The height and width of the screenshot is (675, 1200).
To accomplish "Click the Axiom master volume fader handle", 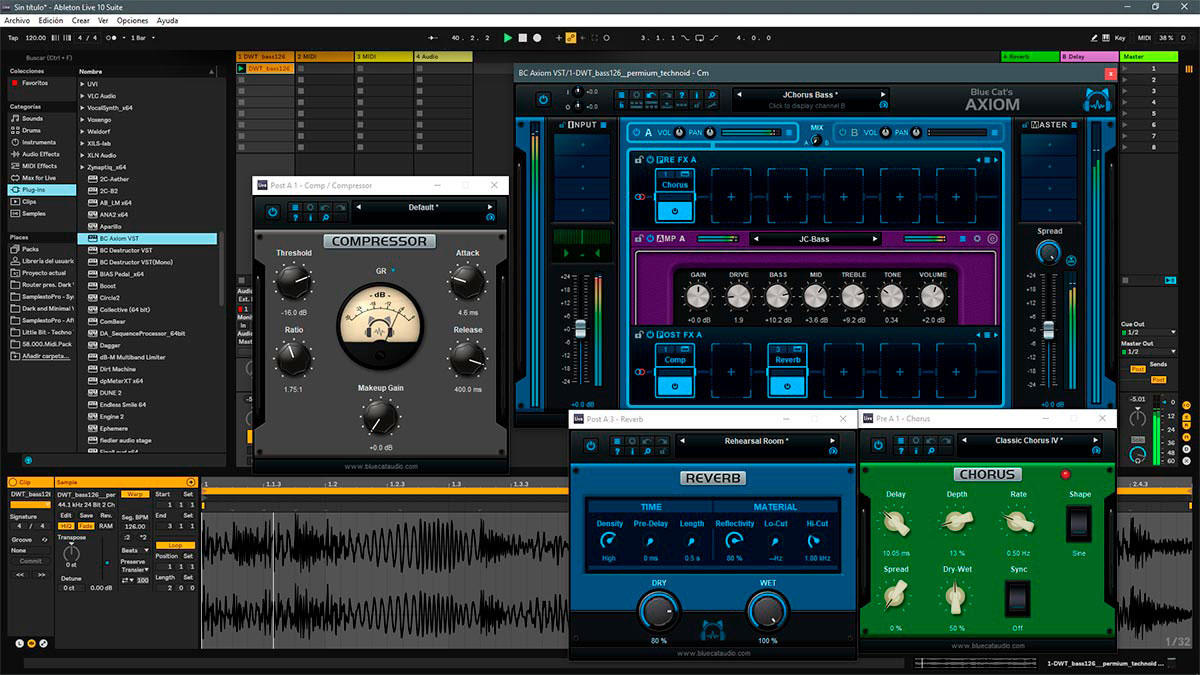I will click(1048, 329).
